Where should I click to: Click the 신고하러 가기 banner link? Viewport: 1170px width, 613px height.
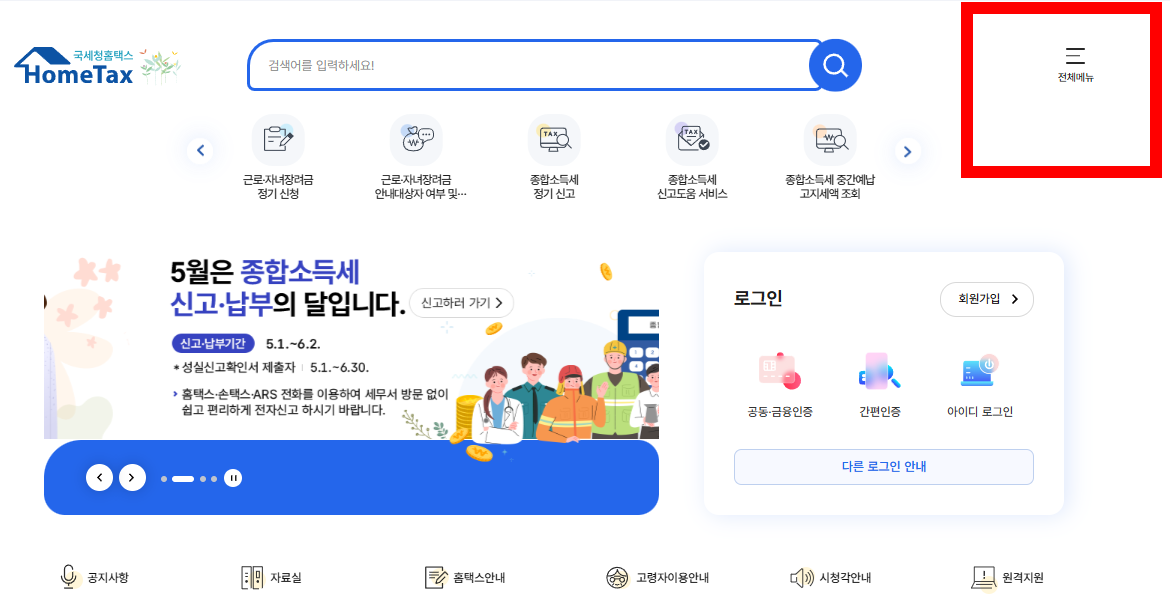tap(461, 303)
